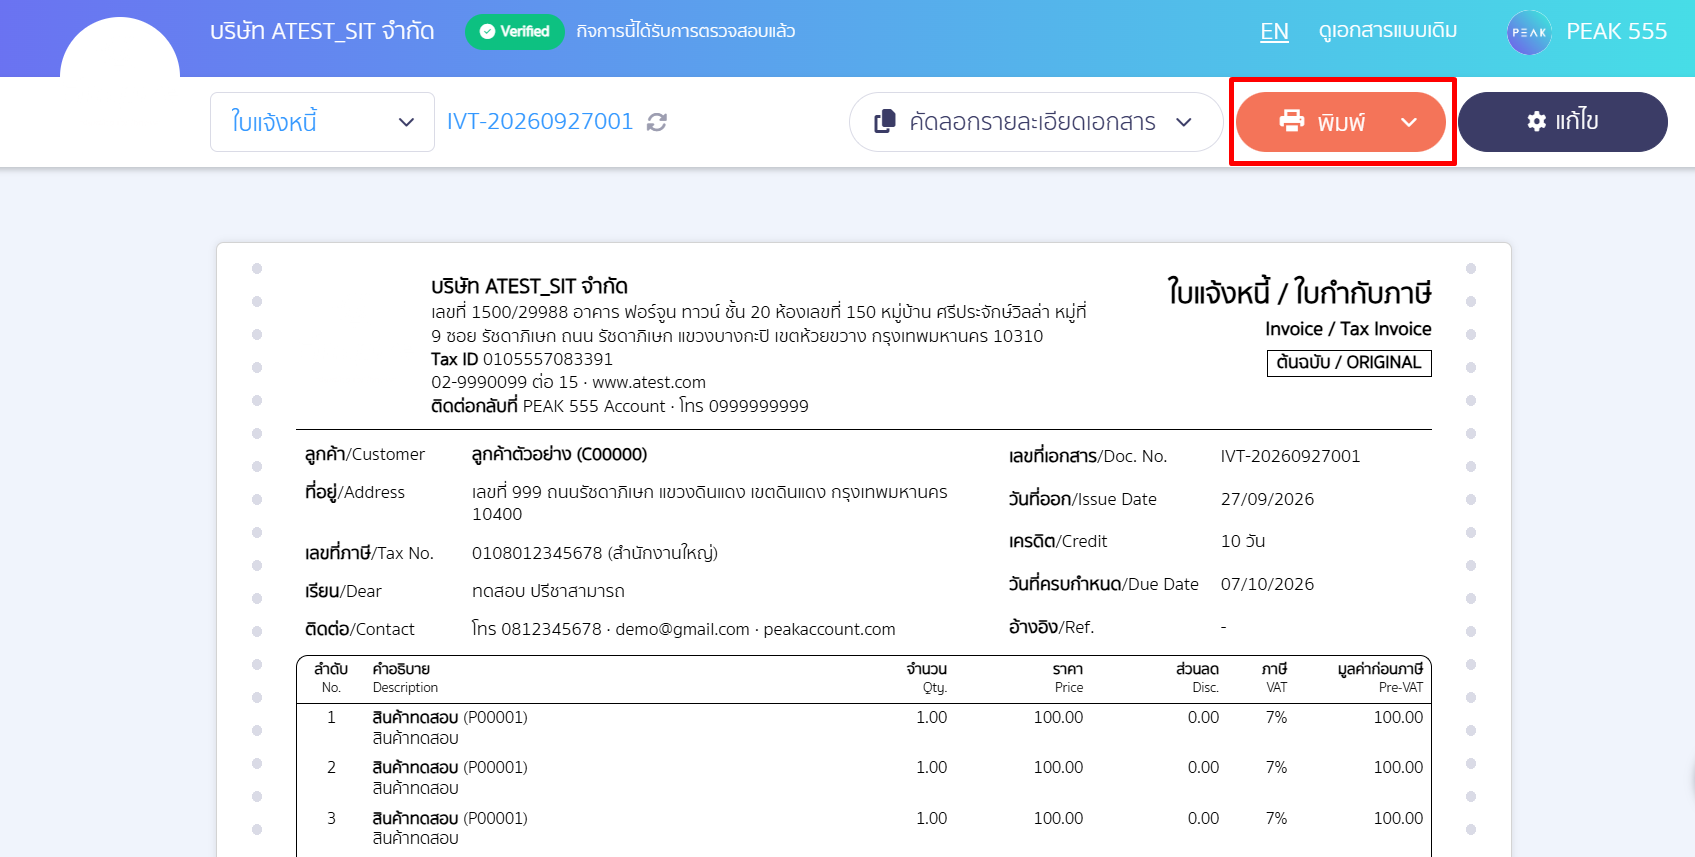Click the Pre-VAT column header
The image size is (1695, 857).
click(x=1380, y=678)
